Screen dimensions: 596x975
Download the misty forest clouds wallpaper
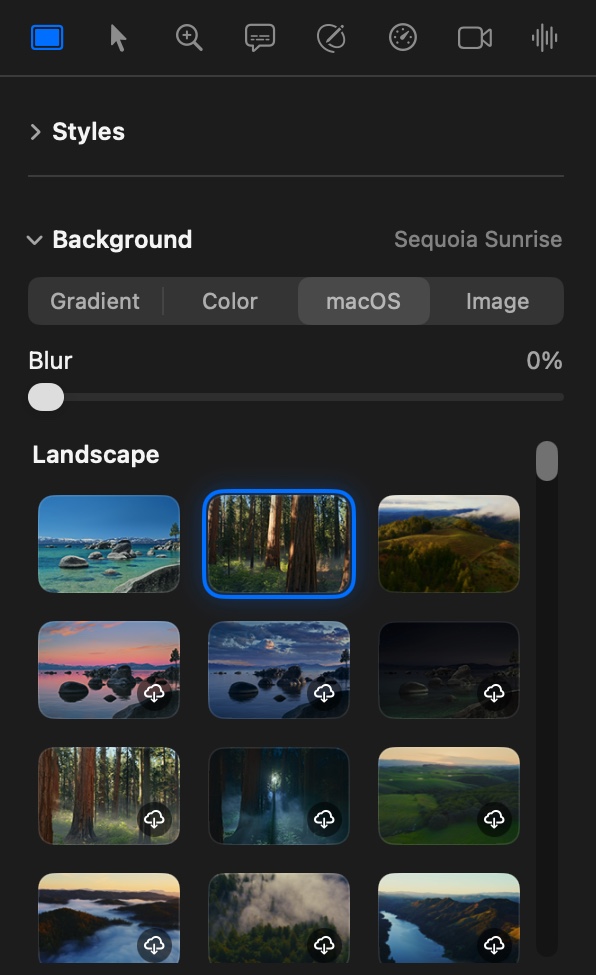324,945
